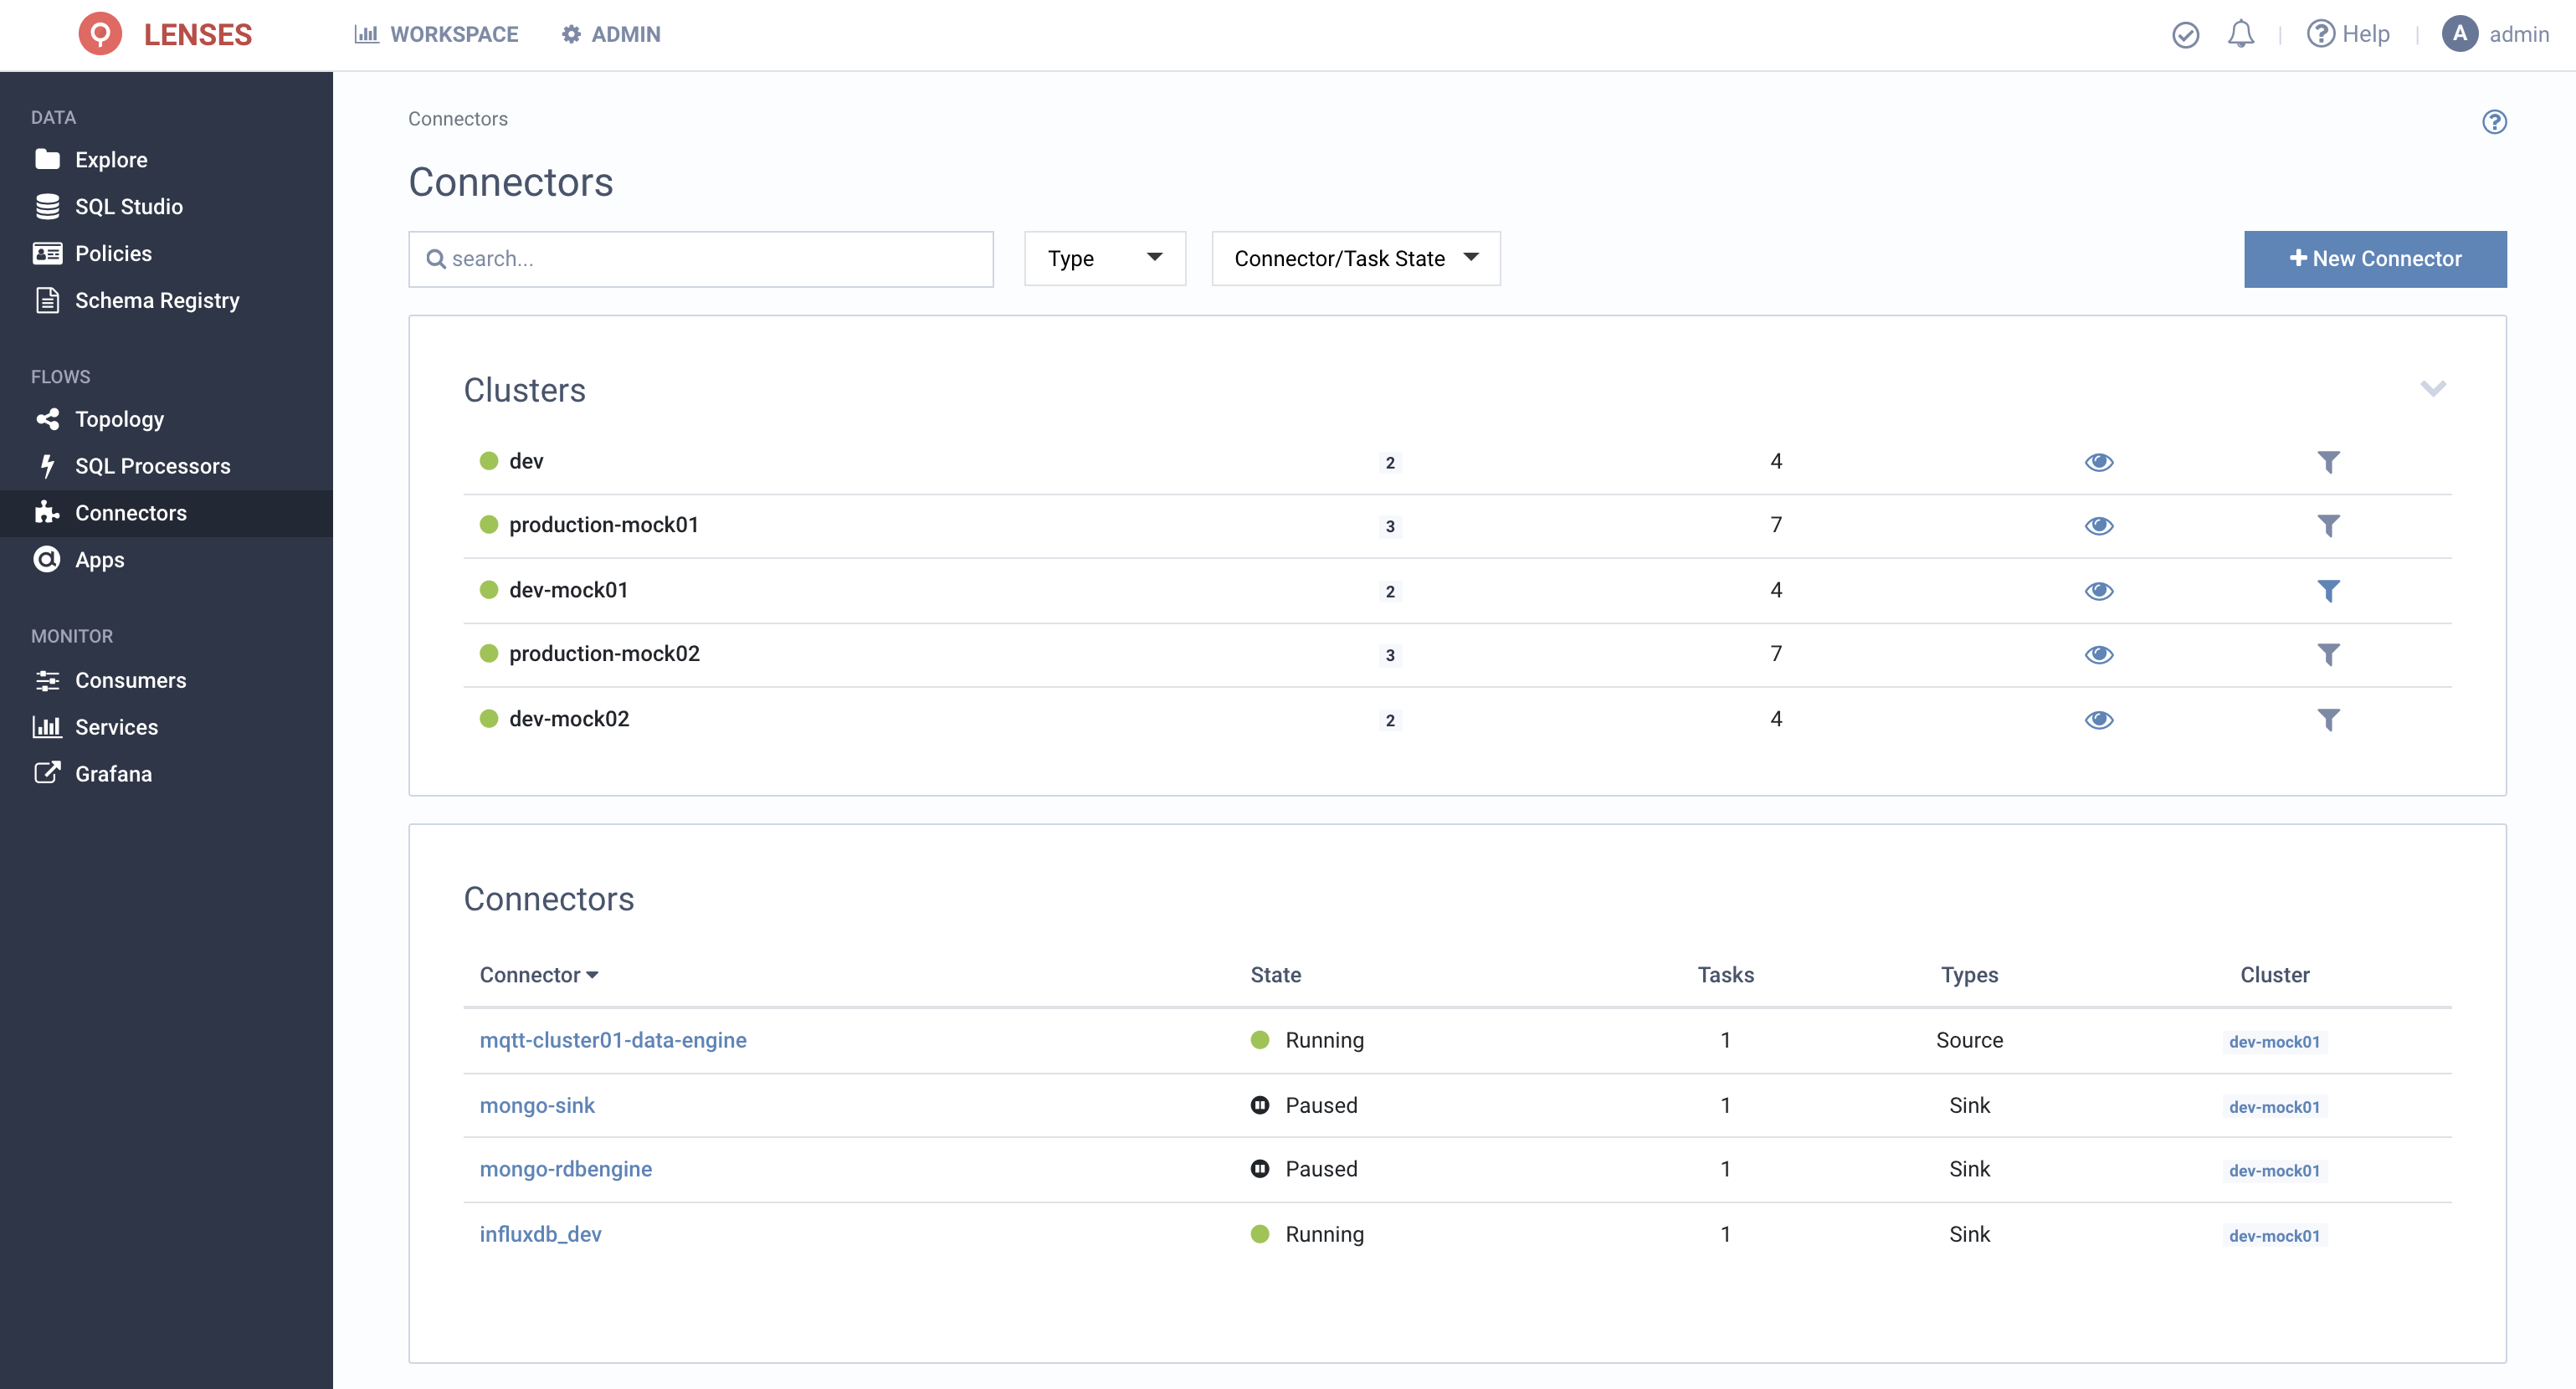2576x1389 pixels.
Task: Click the Admin menu item
Action: coord(611,33)
